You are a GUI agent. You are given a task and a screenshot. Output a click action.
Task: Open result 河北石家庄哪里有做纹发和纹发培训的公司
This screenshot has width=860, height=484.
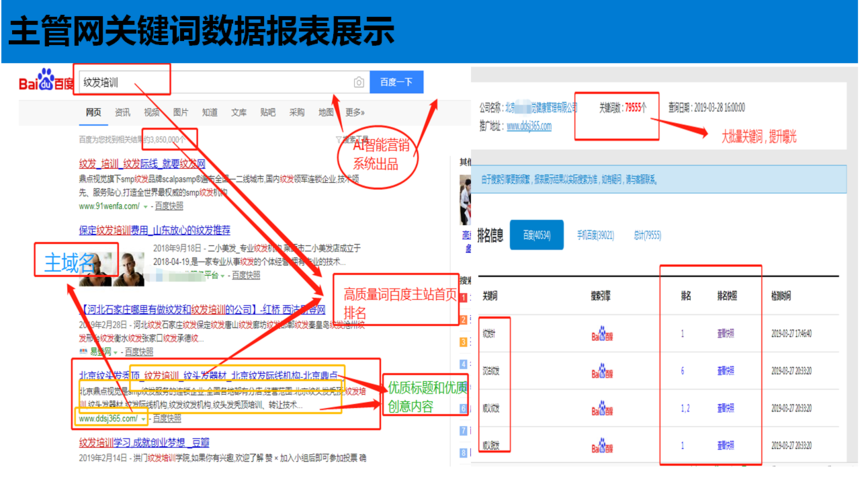point(203,309)
